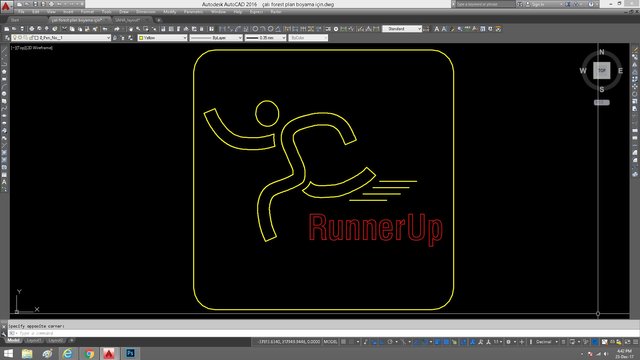
Task: Select the Move modify tool
Action: 635,87
